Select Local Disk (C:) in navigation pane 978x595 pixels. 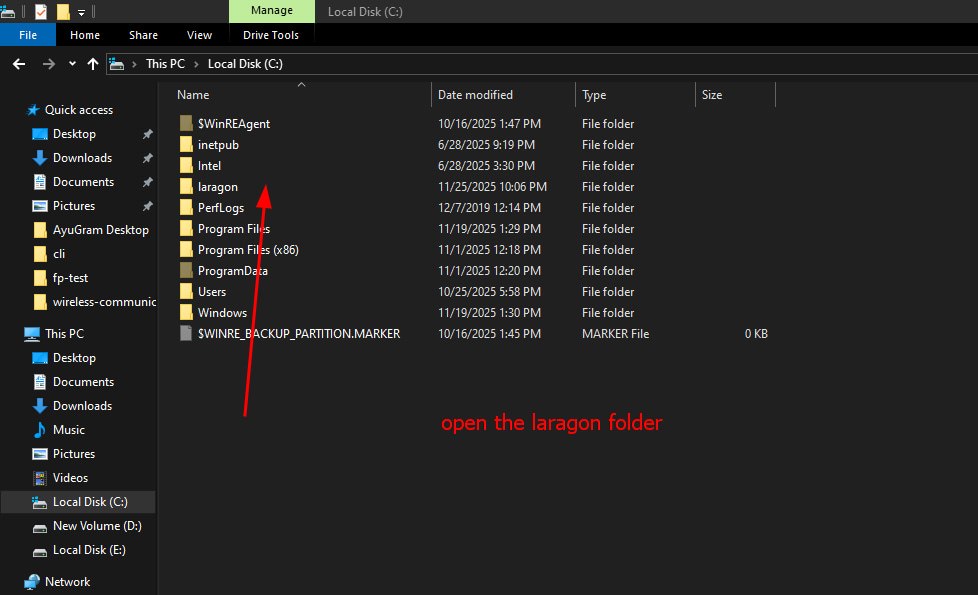point(78,502)
